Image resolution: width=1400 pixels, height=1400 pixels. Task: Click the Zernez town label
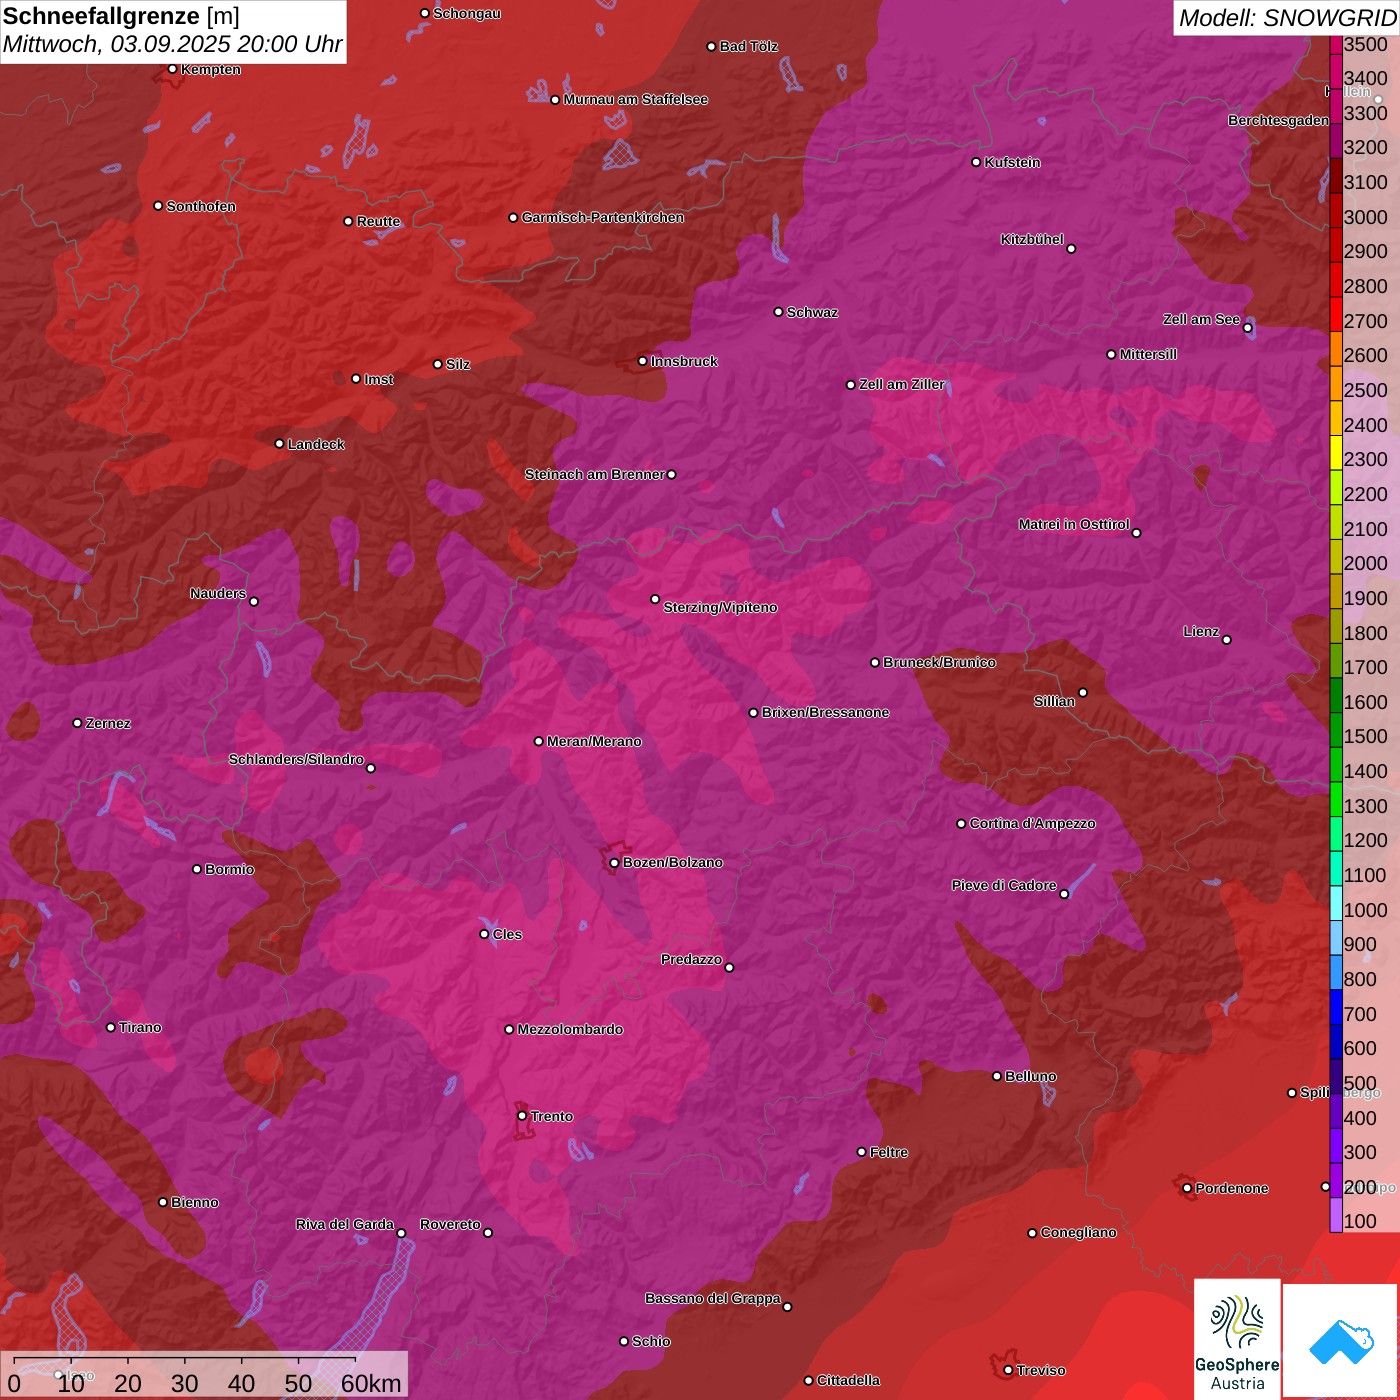coord(108,723)
